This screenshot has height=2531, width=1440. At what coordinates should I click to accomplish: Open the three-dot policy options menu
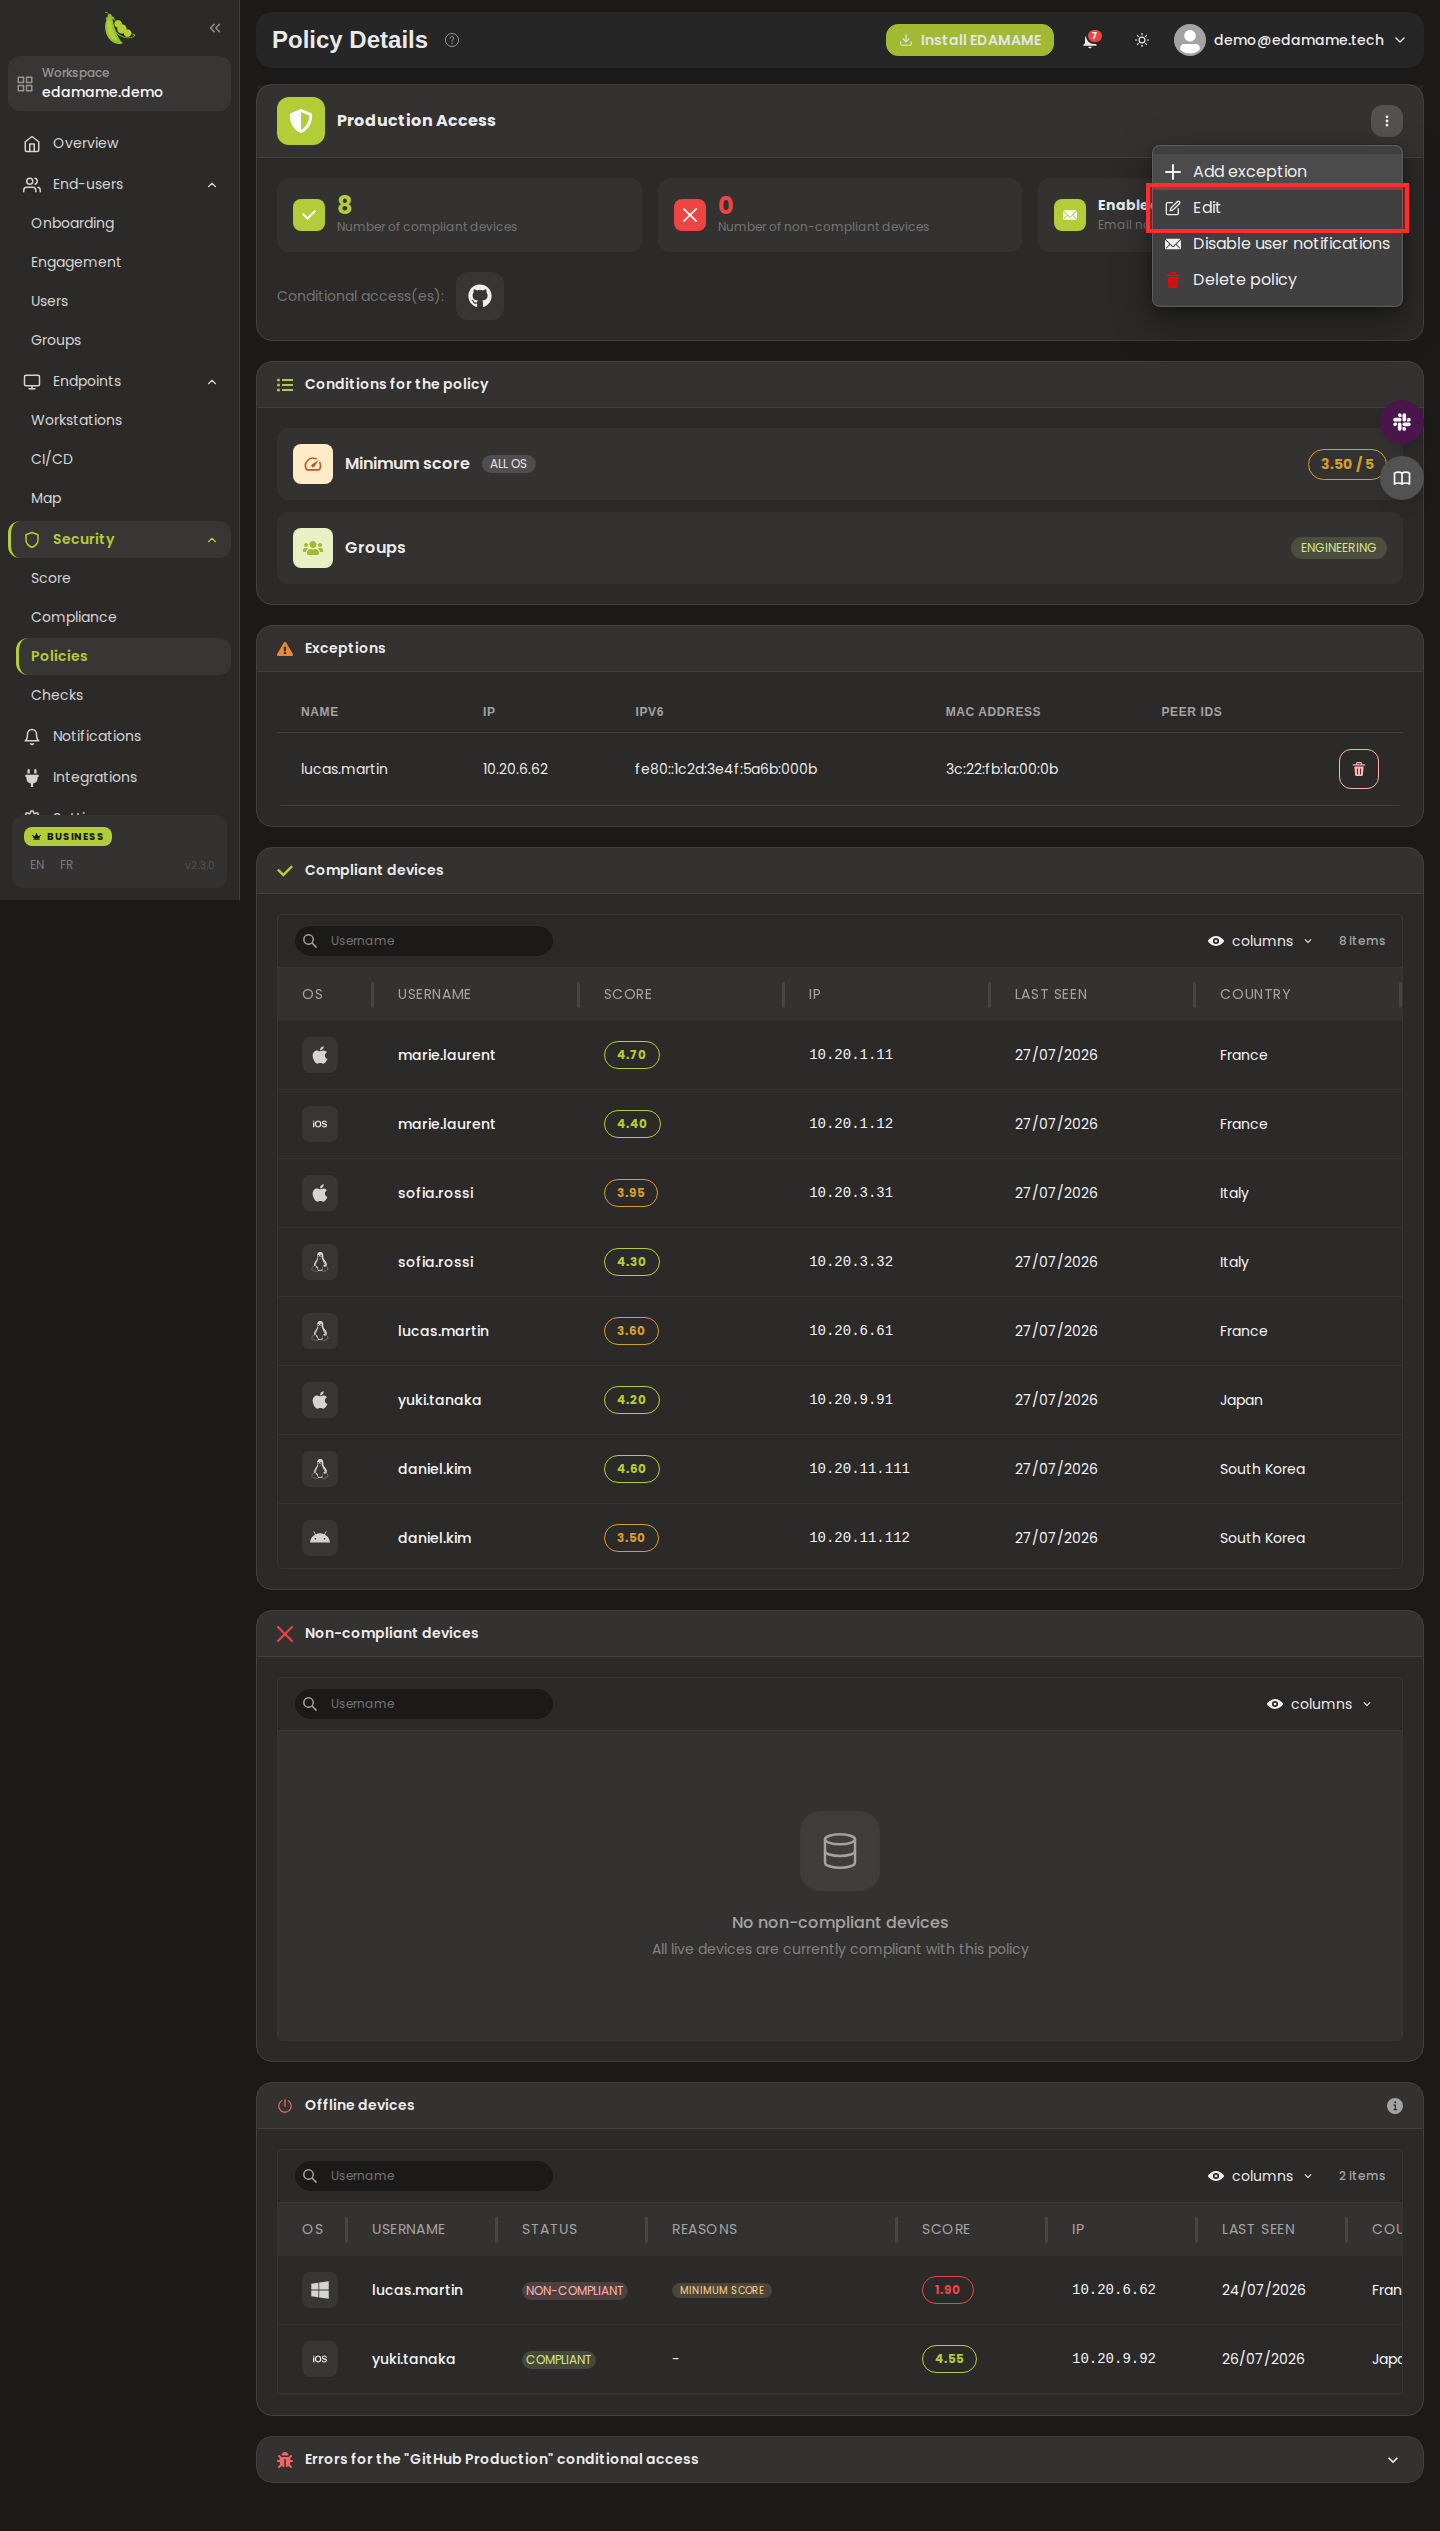click(x=1386, y=121)
